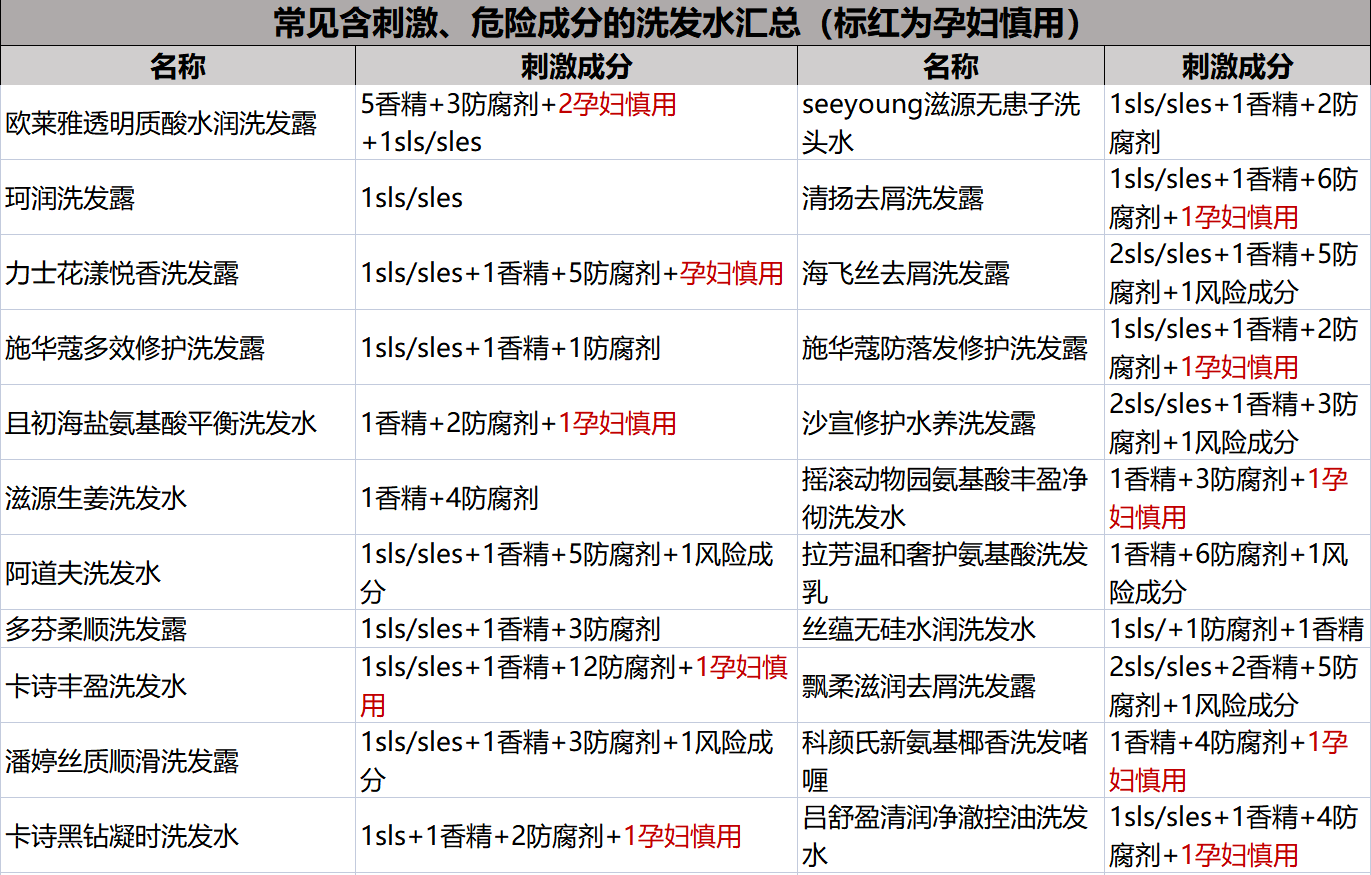Select the title cell 常见含刺激、危险成分的洗发水汇总

coord(685,23)
